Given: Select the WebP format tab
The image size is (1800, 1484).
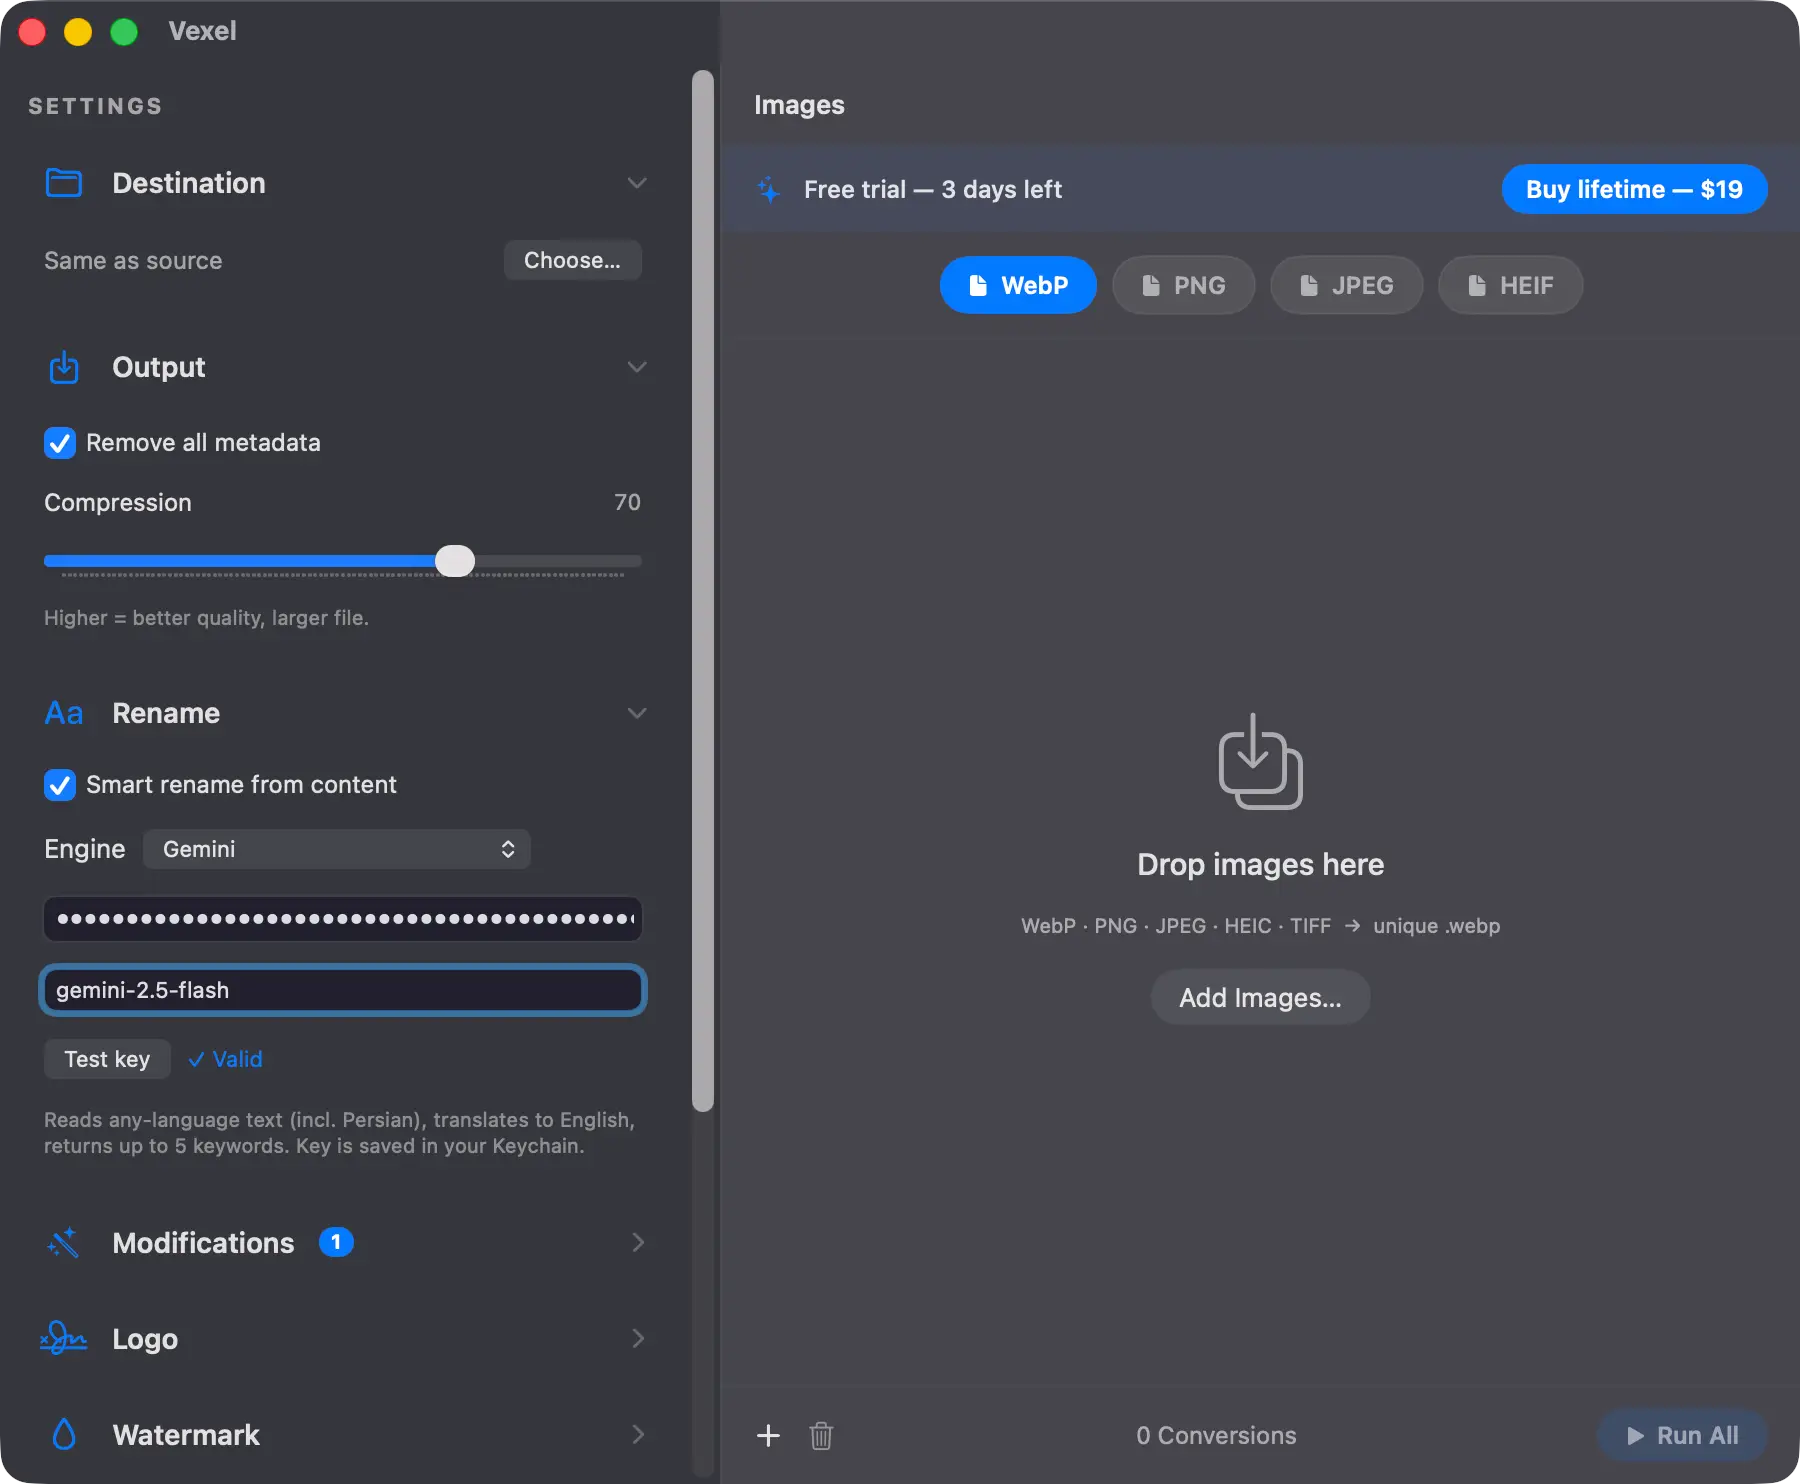Looking at the screenshot, I should 1018,285.
